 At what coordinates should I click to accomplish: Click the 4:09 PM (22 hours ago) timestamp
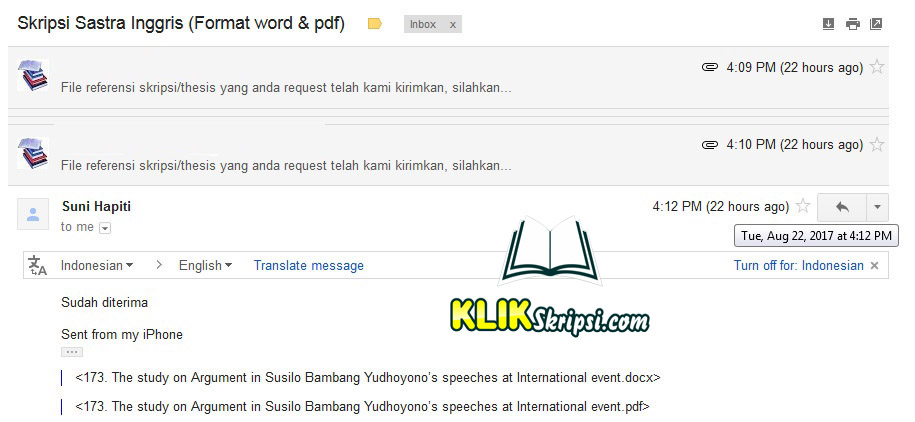pyautogui.click(x=794, y=68)
